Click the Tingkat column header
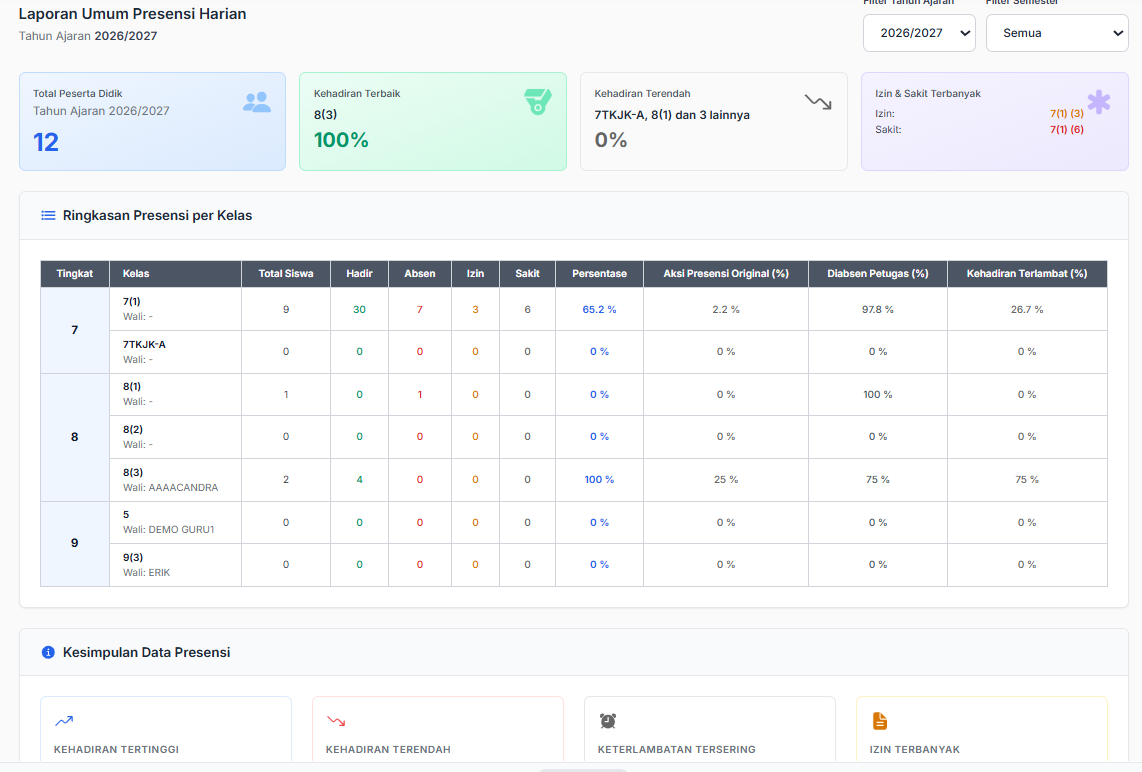1142x772 pixels. point(75,274)
